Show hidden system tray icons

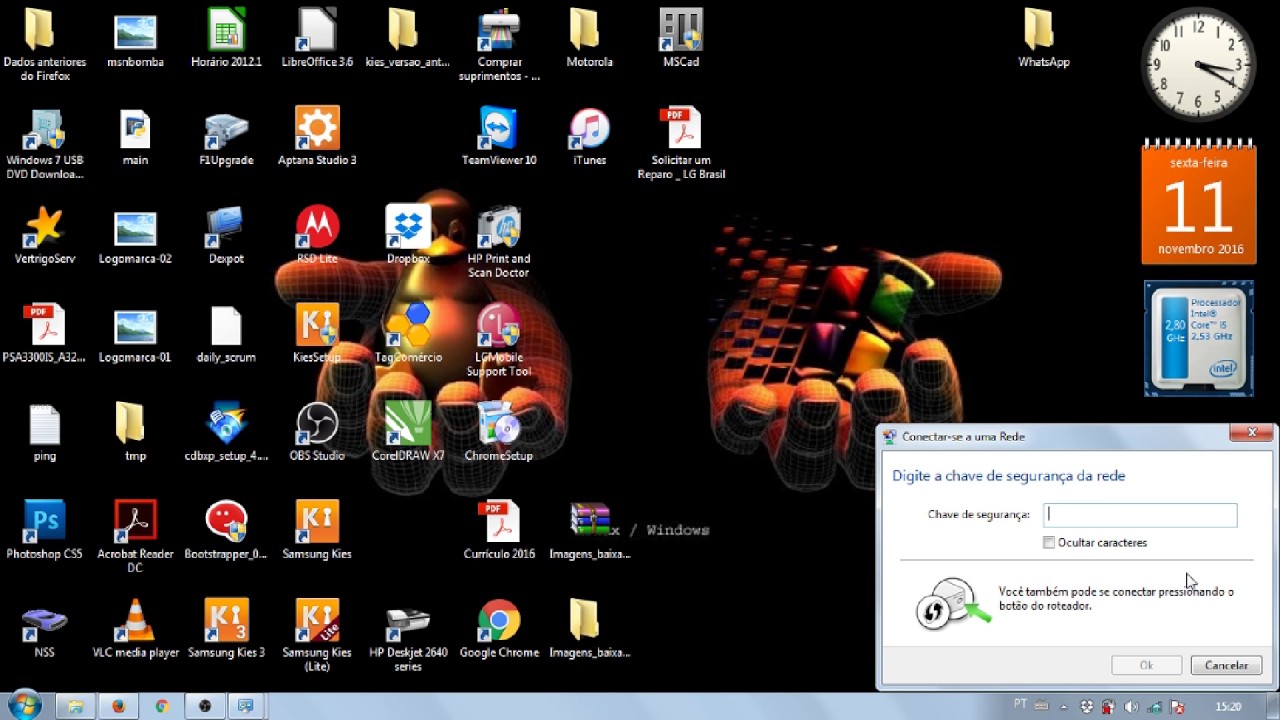pyautogui.click(x=1064, y=706)
